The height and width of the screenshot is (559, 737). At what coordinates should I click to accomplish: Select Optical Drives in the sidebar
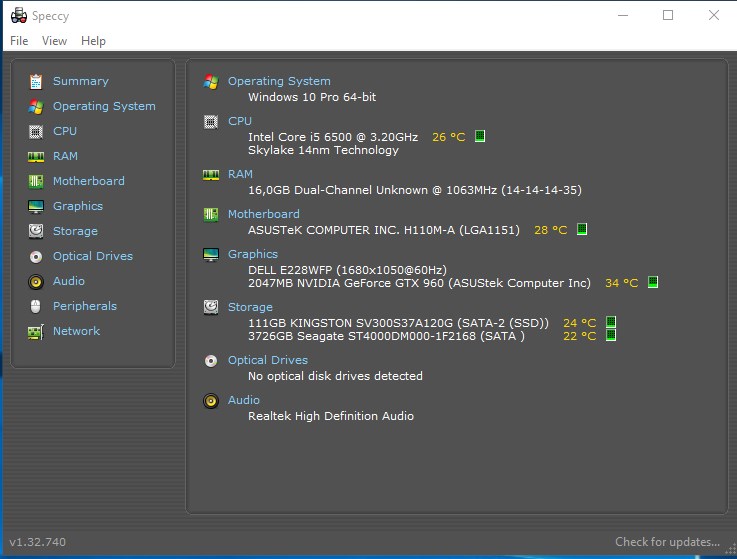[93, 256]
